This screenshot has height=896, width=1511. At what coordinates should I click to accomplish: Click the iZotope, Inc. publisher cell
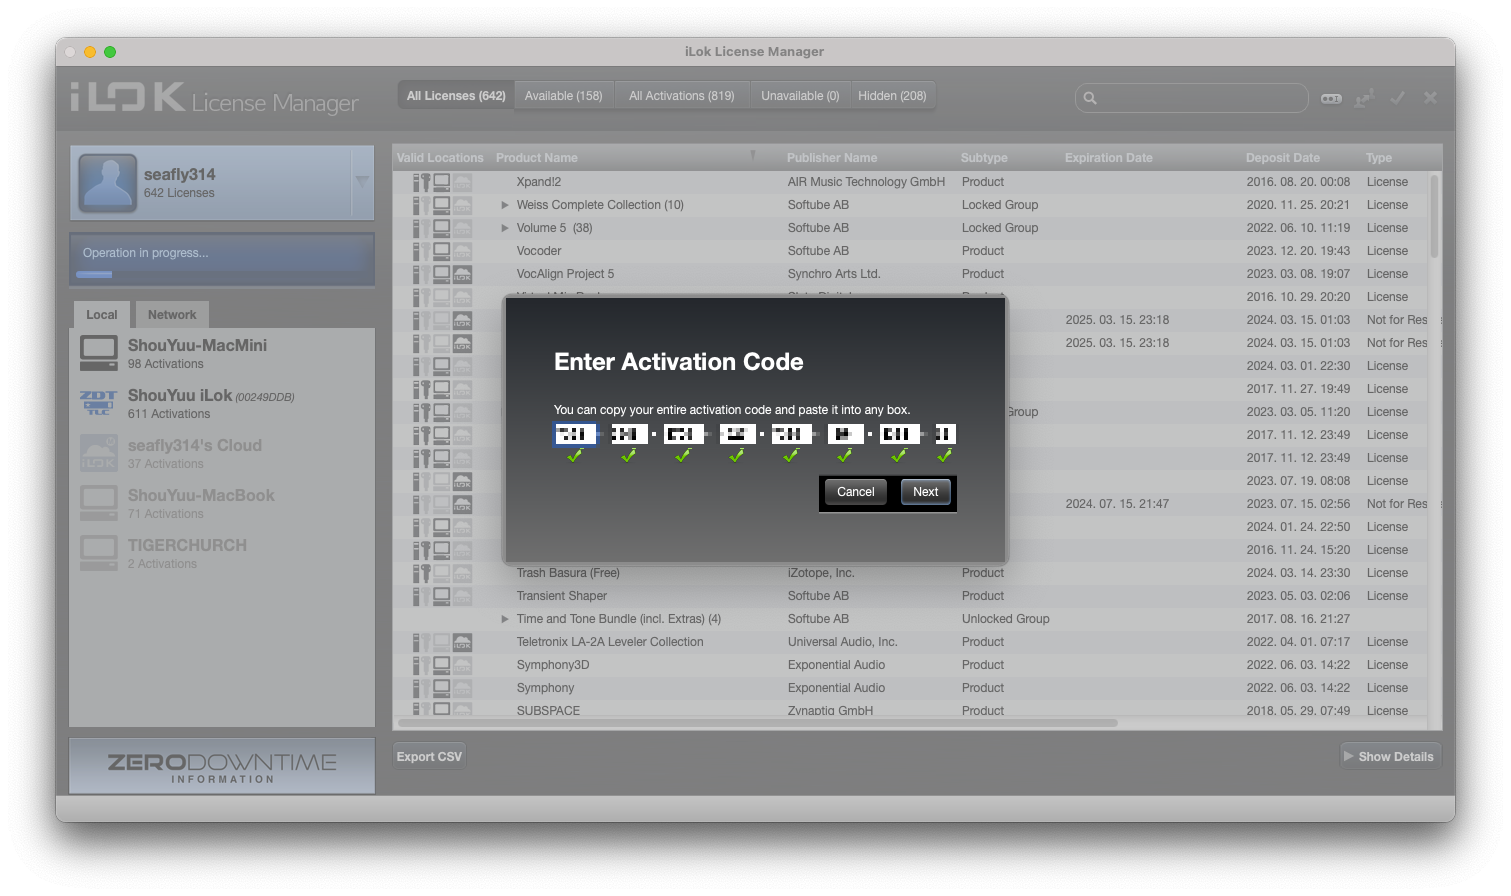[821, 573]
